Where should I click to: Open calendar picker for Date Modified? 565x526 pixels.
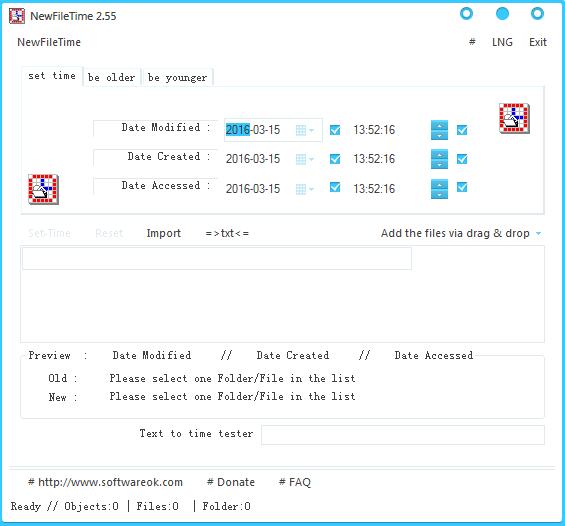[305, 130]
